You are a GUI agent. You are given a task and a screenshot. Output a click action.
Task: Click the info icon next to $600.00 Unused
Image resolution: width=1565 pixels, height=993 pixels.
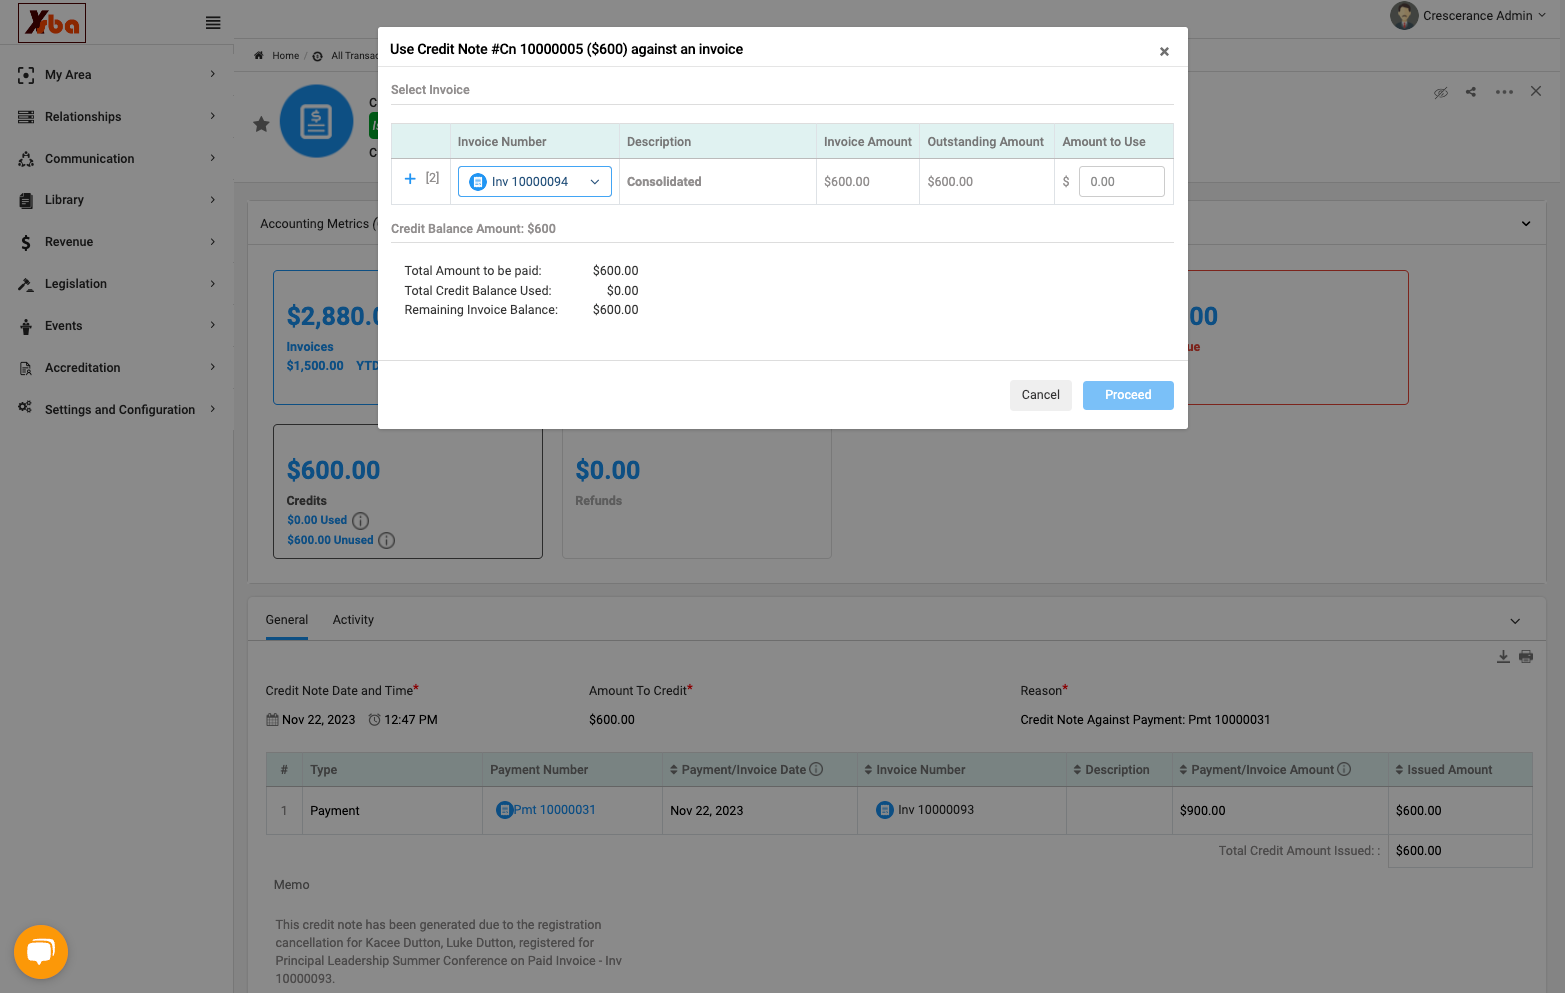[x=387, y=541]
